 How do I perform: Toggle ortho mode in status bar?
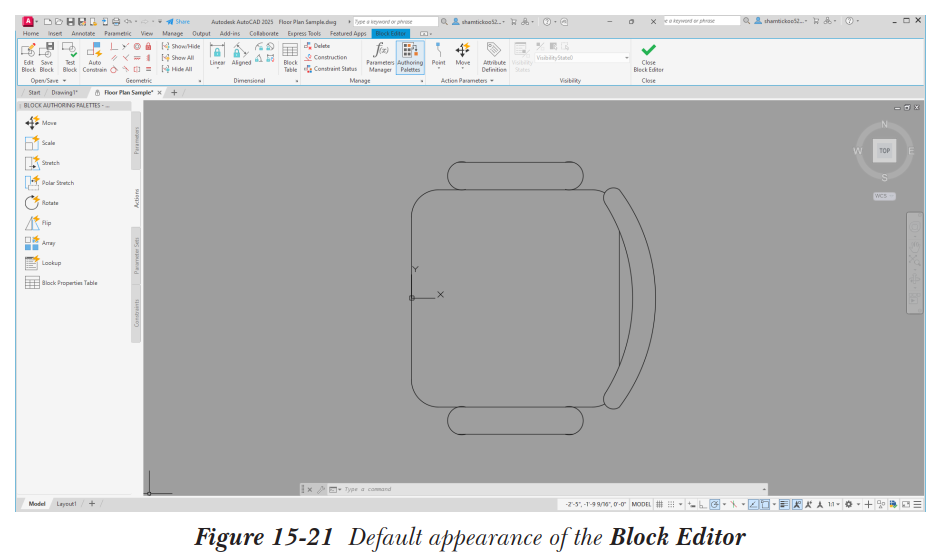click(703, 504)
